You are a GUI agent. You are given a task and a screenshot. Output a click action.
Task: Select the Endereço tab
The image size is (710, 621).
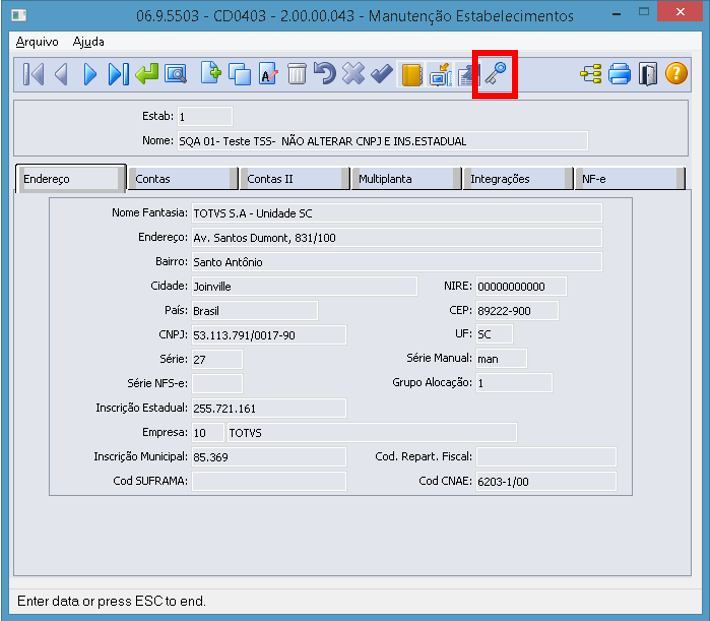71,178
